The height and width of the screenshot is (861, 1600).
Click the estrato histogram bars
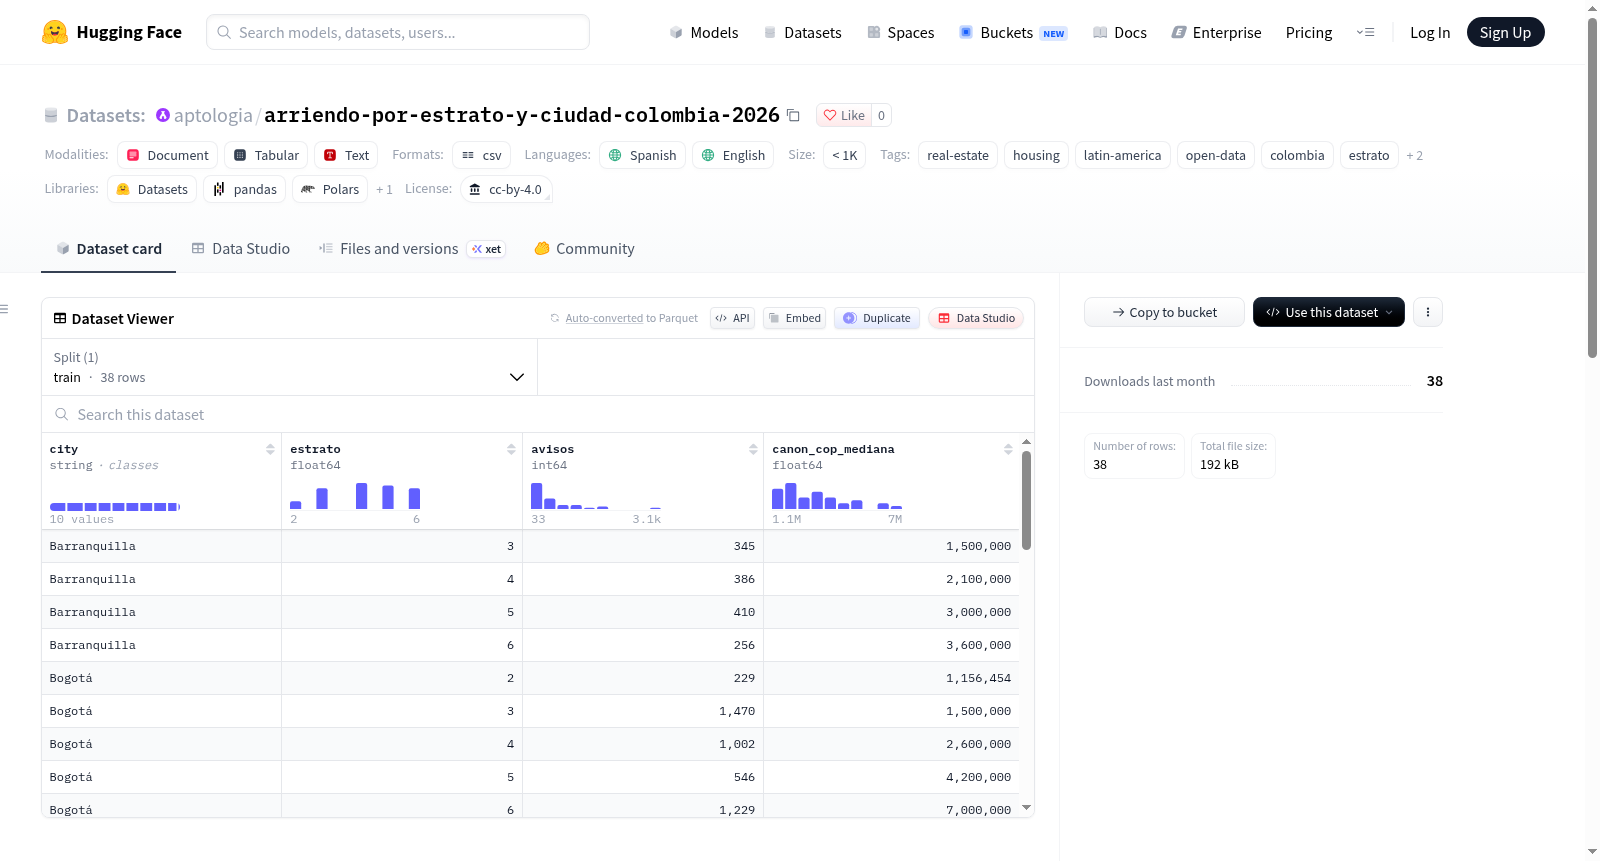(x=355, y=496)
